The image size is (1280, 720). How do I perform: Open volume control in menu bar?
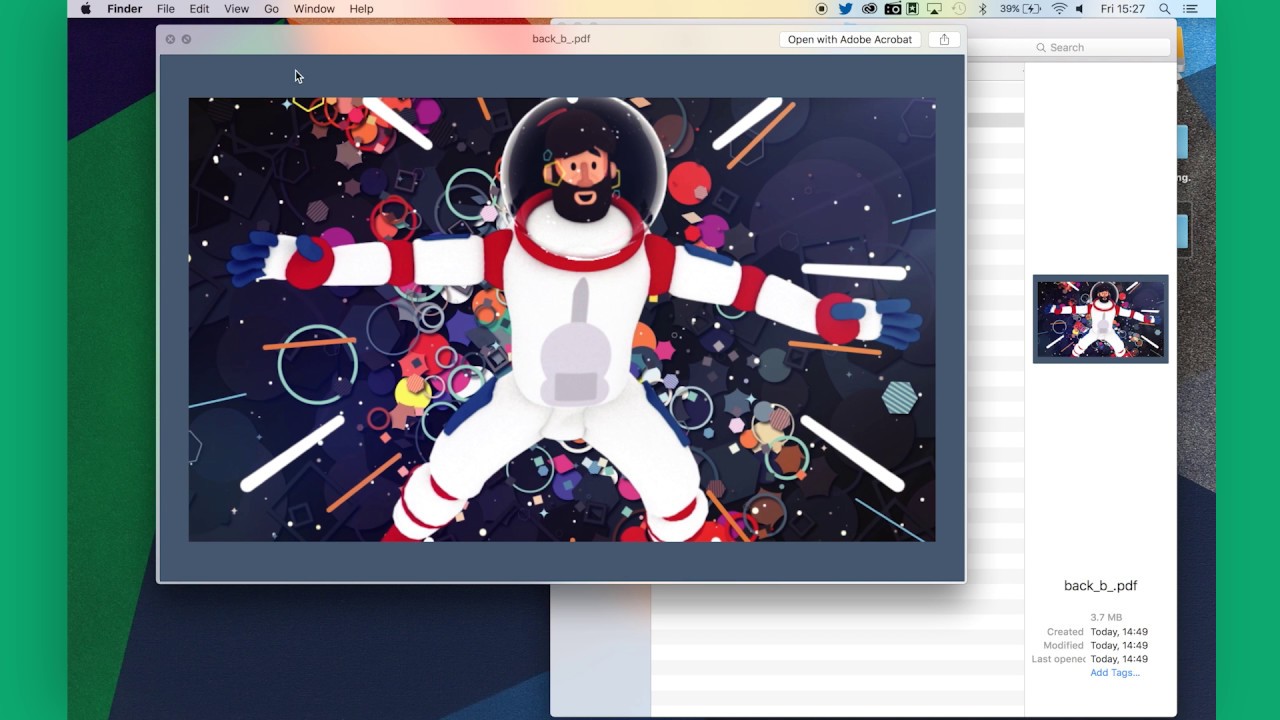(x=1080, y=9)
